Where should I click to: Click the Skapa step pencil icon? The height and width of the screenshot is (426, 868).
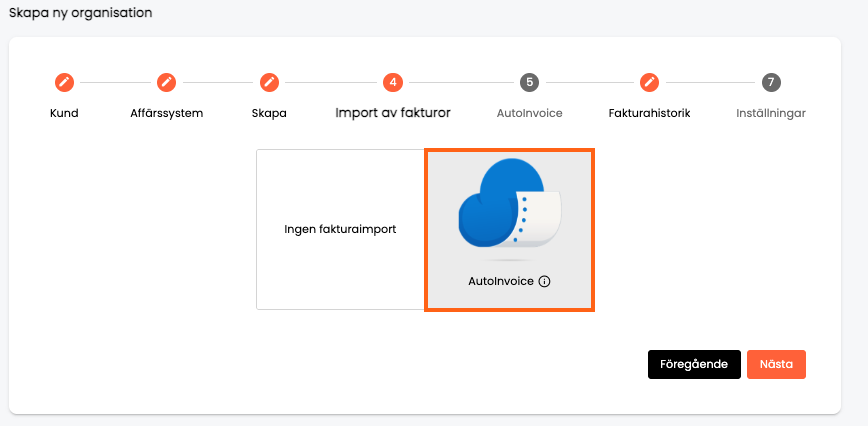(269, 83)
